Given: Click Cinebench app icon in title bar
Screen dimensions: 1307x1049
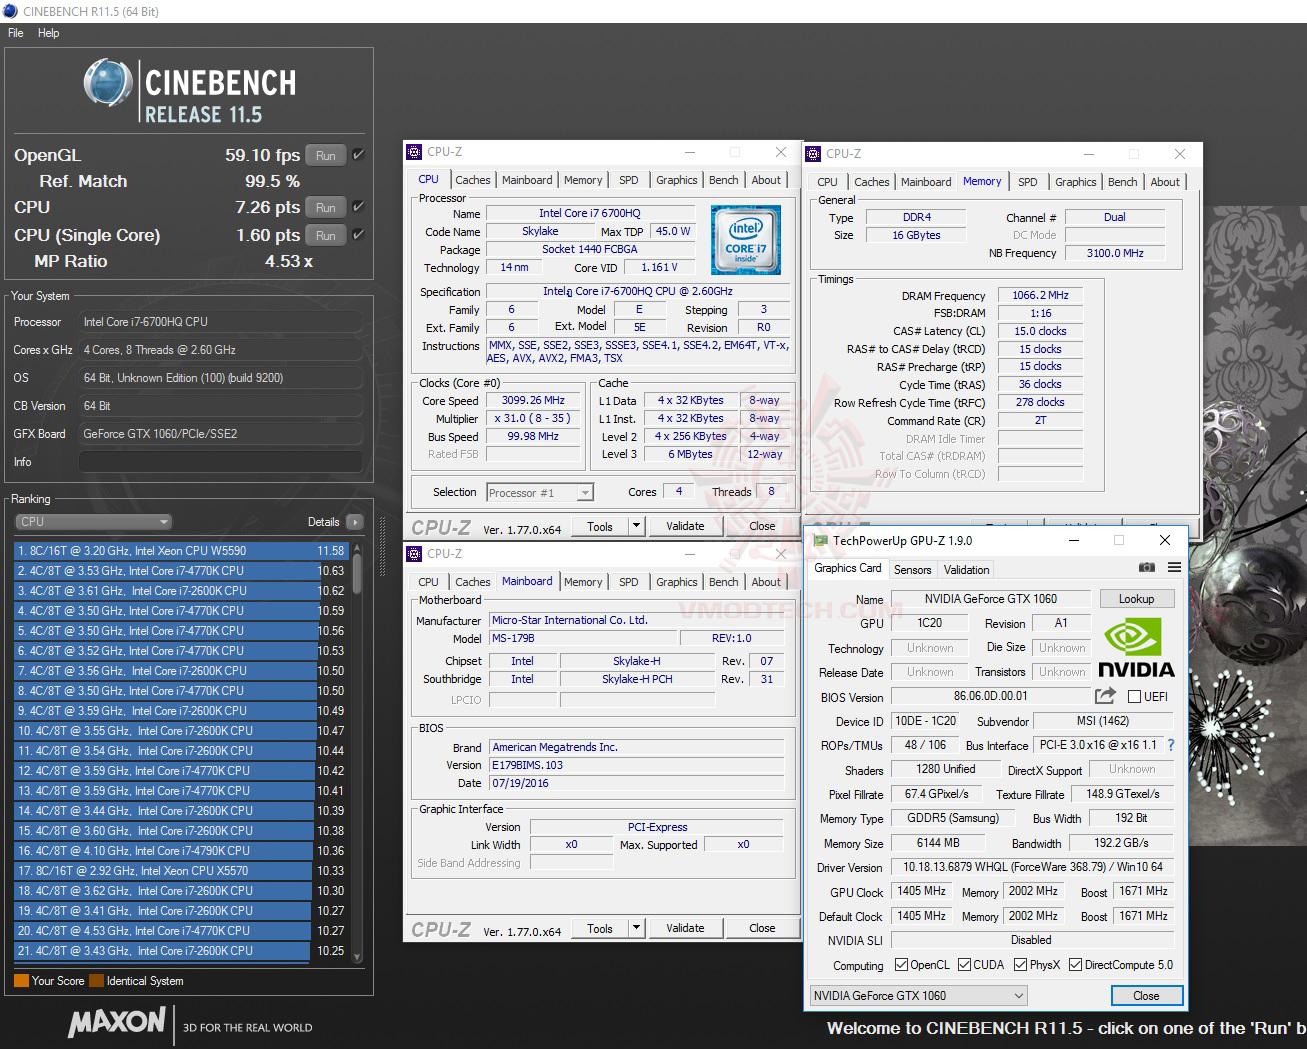Looking at the screenshot, I should point(10,11).
